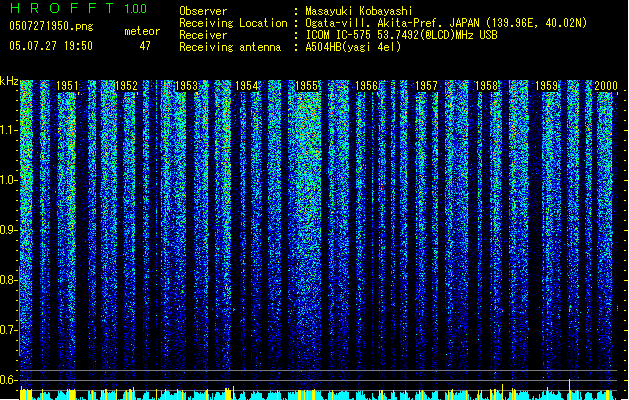629x400 pixels.
Task: Click the meteor label
Action: click(x=142, y=31)
